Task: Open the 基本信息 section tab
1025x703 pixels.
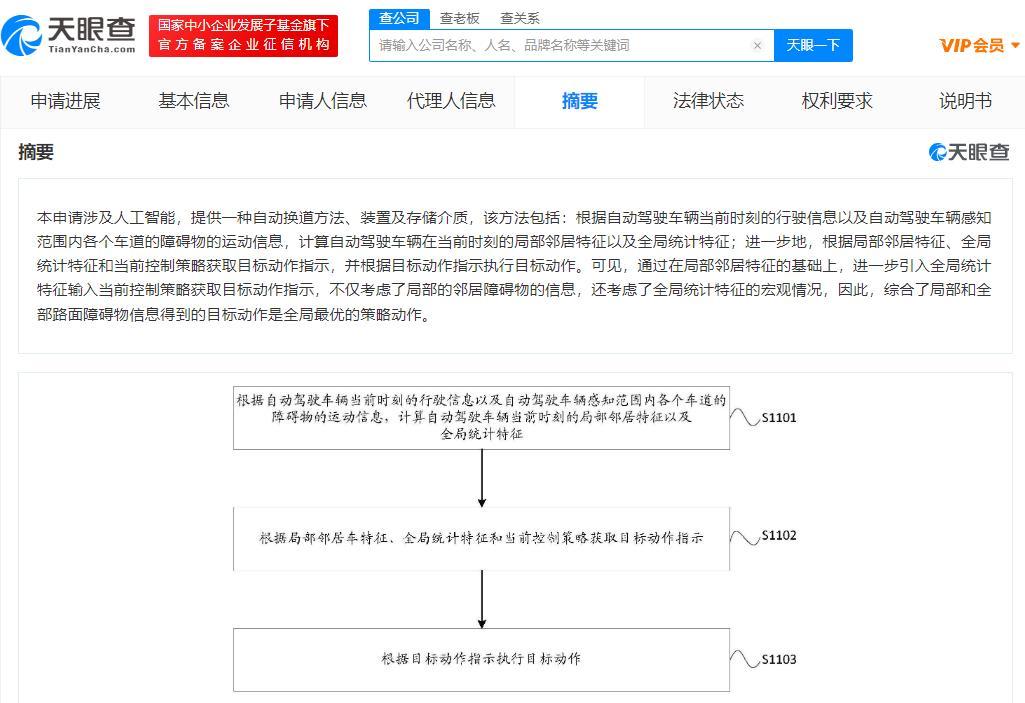Action: (x=193, y=101)
